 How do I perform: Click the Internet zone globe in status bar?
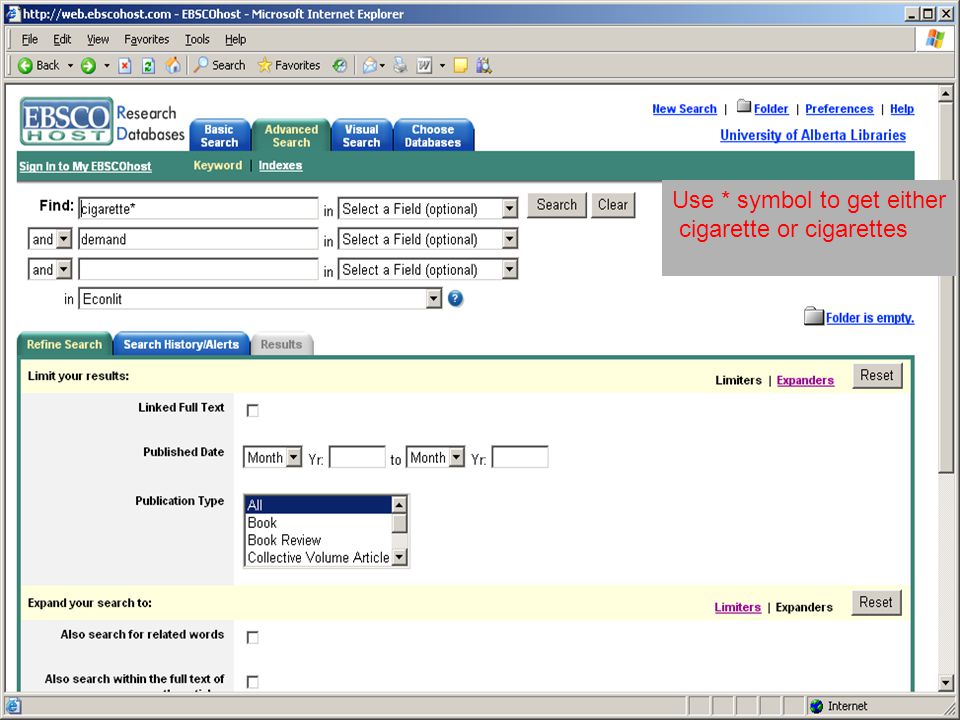pyautogui.click(x=816, y=706)
